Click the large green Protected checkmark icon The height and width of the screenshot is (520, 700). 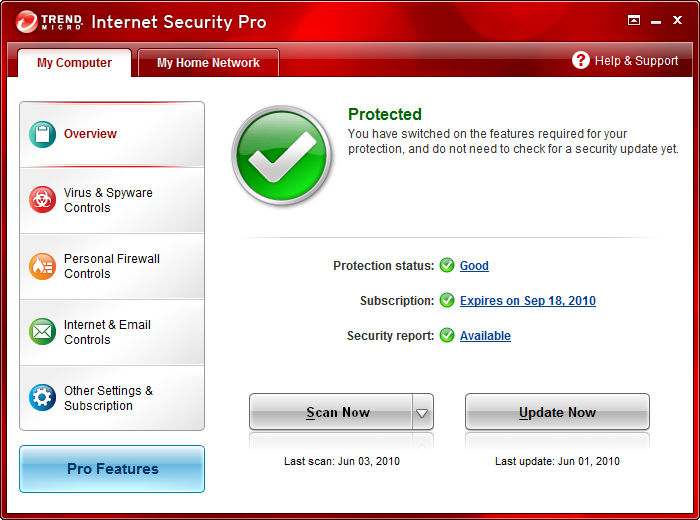point(282,156)
